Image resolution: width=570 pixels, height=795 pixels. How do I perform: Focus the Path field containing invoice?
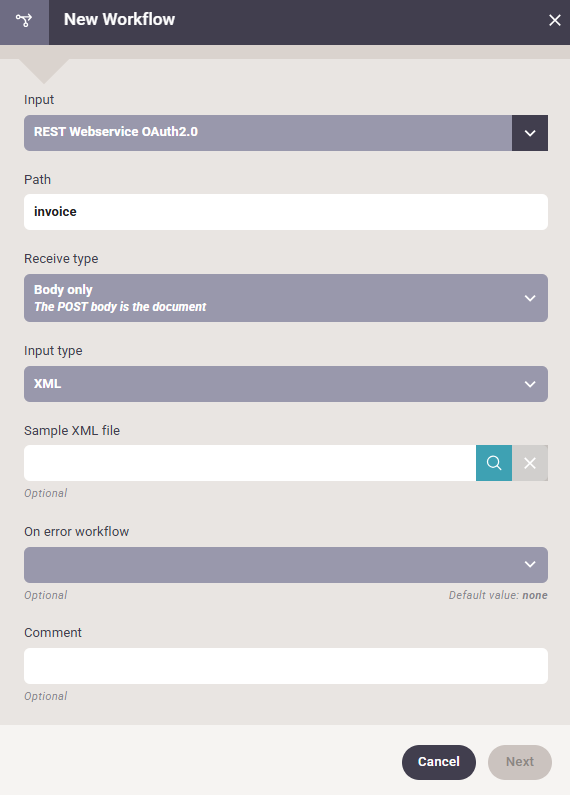coord(286,212)
